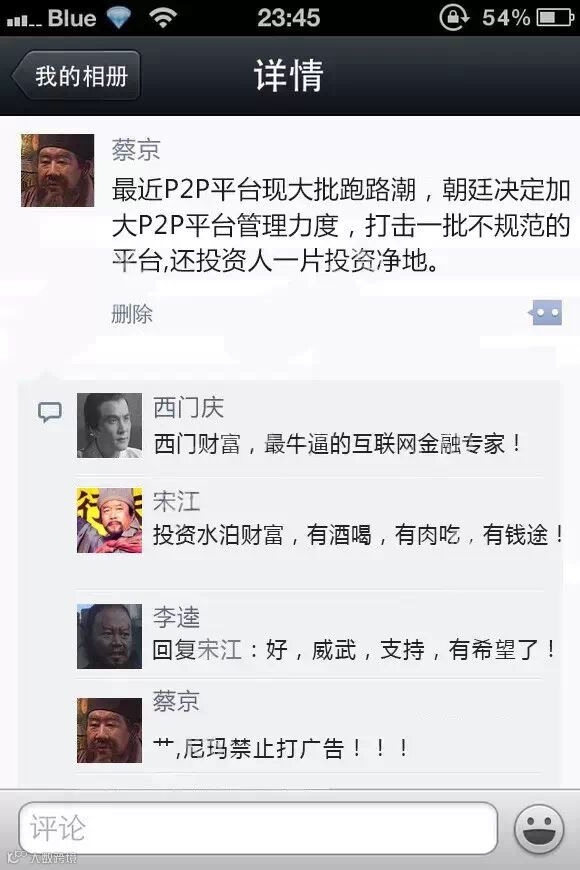Tap the blue diamond carrier icon
The image size is (580, 870).
pos(118,18)
